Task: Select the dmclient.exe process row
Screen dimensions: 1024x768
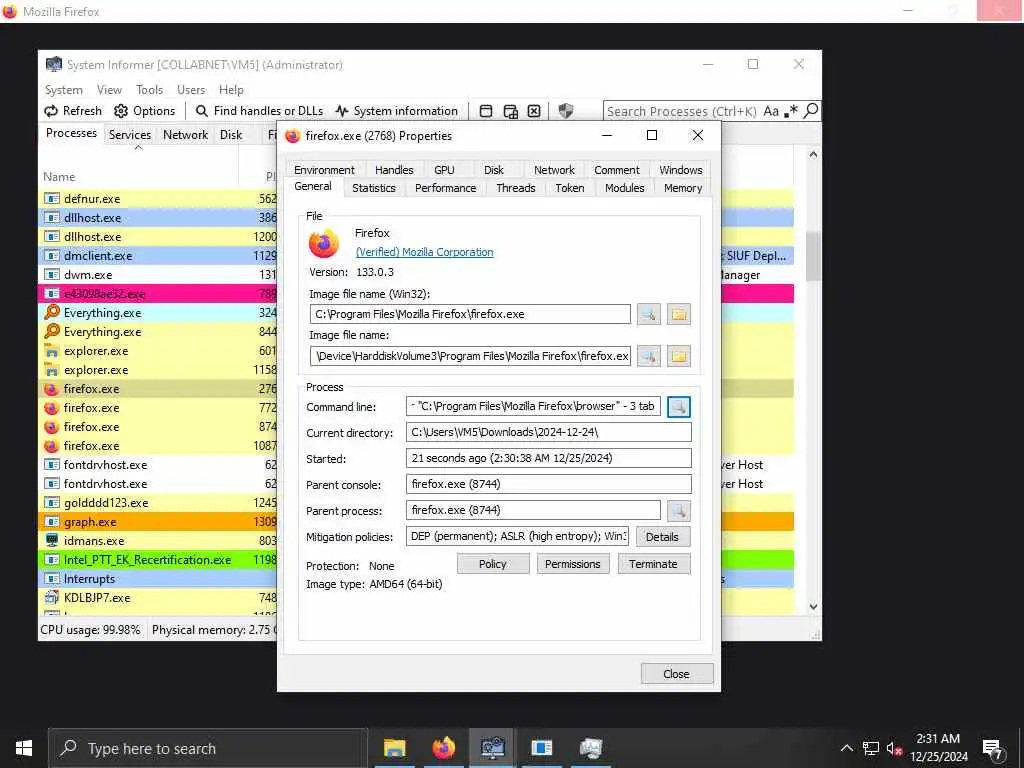Action: tap(157, 256)
